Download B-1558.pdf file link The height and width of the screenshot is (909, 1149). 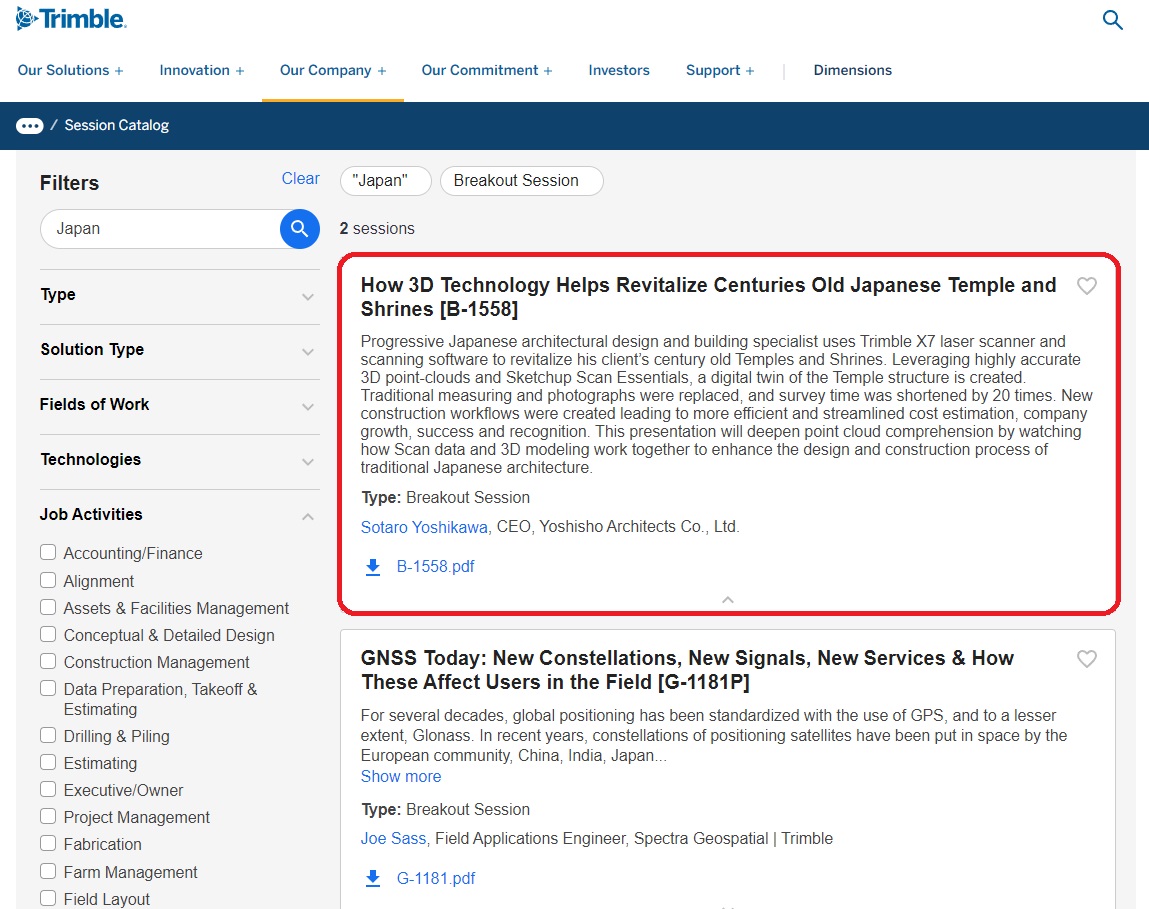[x=435, y=567]
